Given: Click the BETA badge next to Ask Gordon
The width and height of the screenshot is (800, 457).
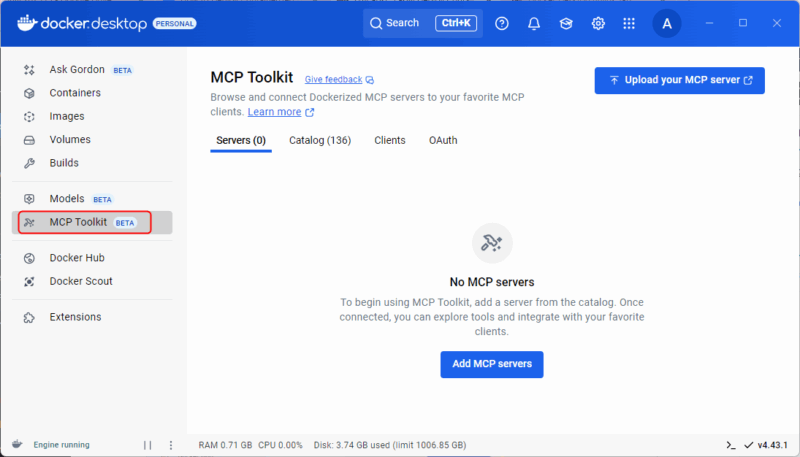Looking at the screenshot, I should tap(122, 71).
